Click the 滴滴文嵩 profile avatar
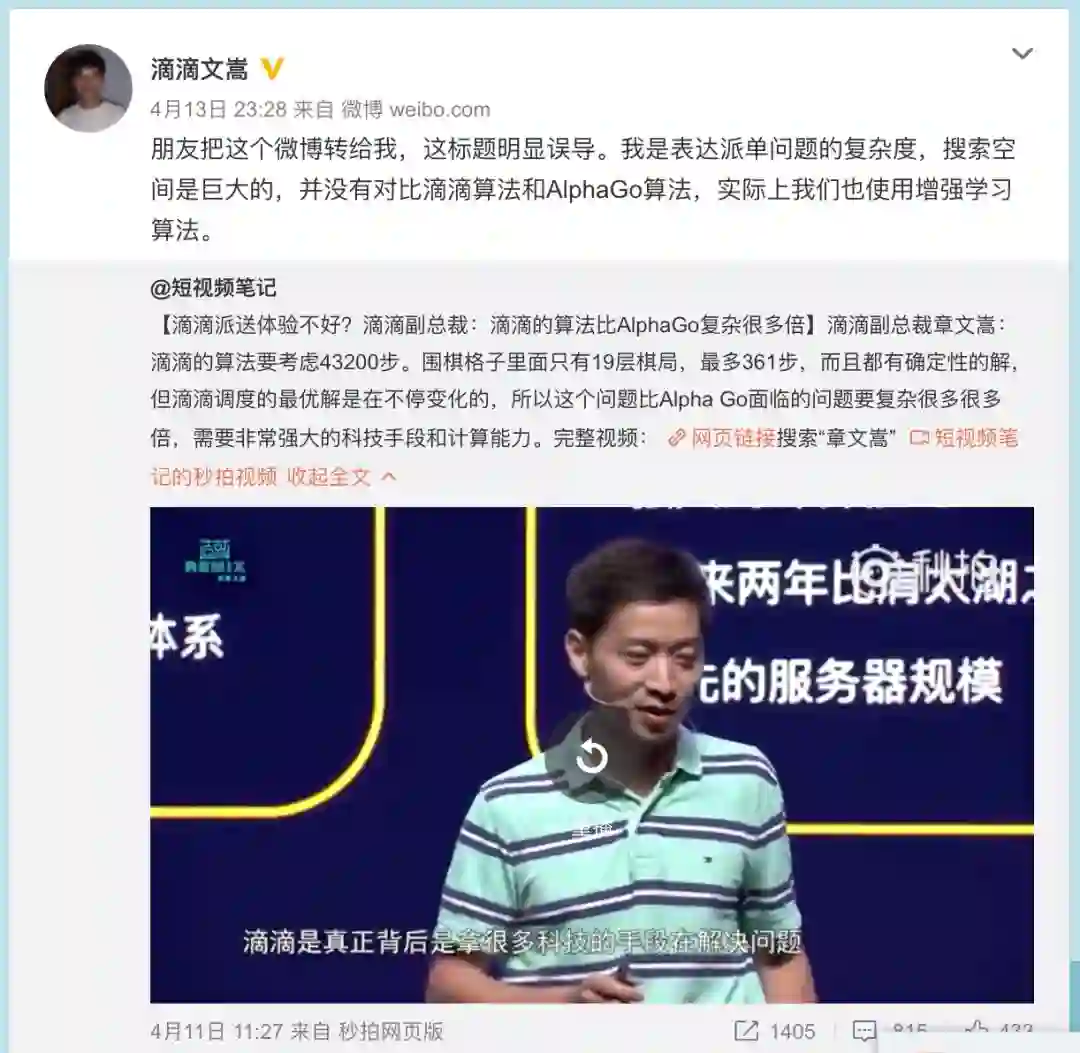Image resolution: width=1080 pixels, height=1053 pixels. (88, 88)
